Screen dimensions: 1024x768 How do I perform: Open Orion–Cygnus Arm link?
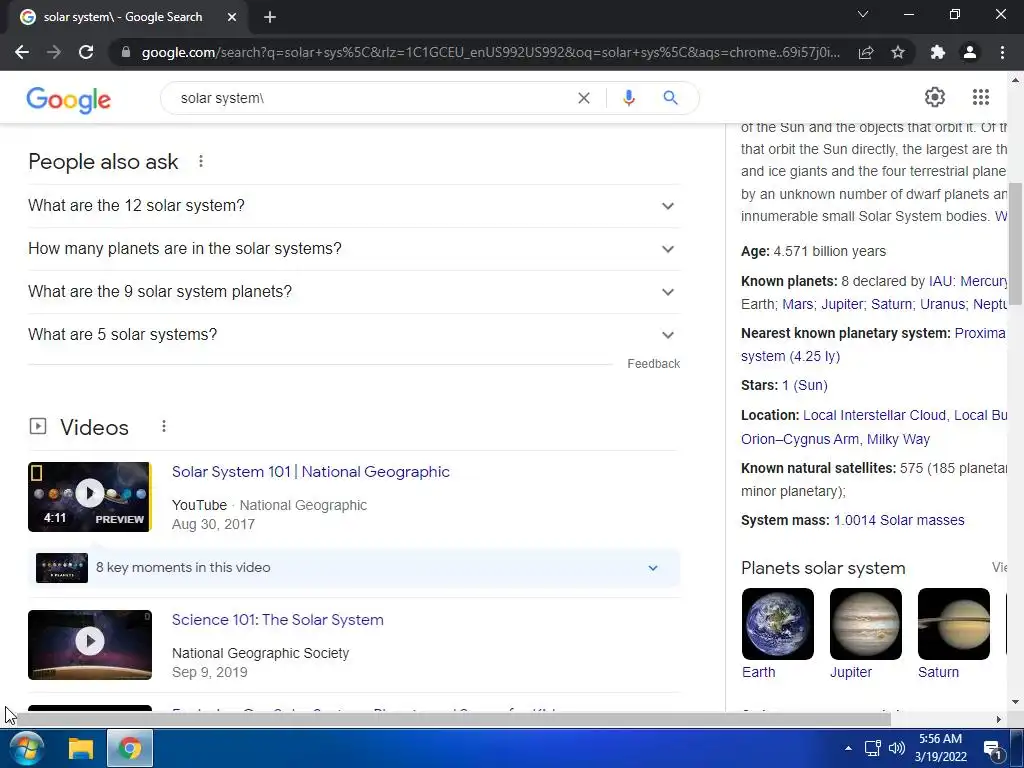pos(800,440)
